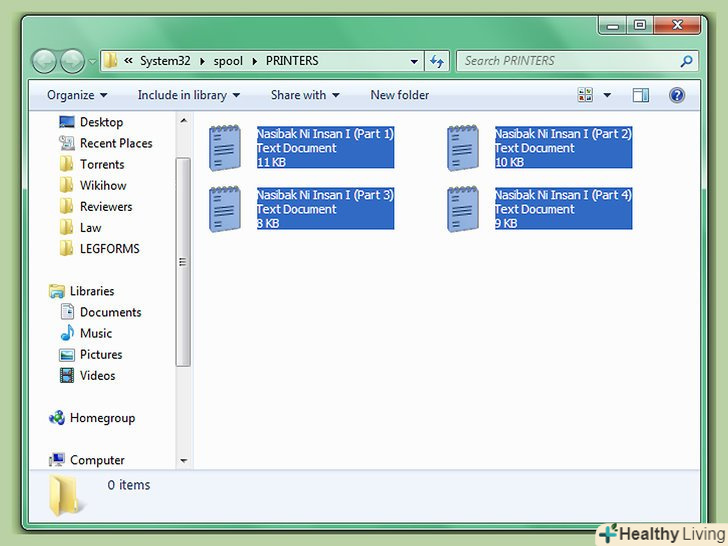Viewport: 728px width, 546px height.
Task: Open the Music library in sidebar
Action: click(96, 333)
